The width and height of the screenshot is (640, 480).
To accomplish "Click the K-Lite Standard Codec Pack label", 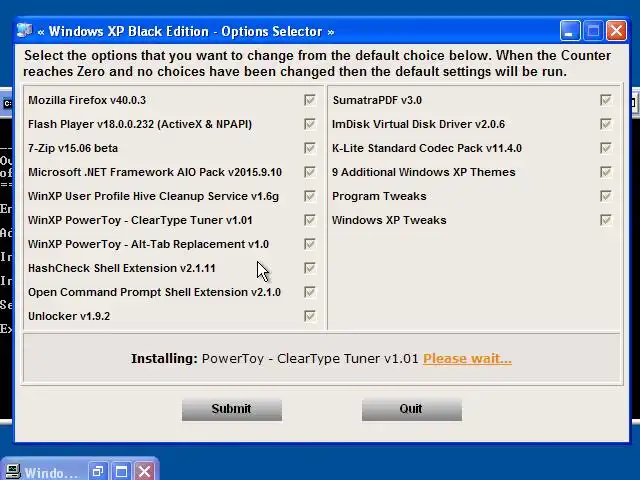I will [x=427, y=148].
